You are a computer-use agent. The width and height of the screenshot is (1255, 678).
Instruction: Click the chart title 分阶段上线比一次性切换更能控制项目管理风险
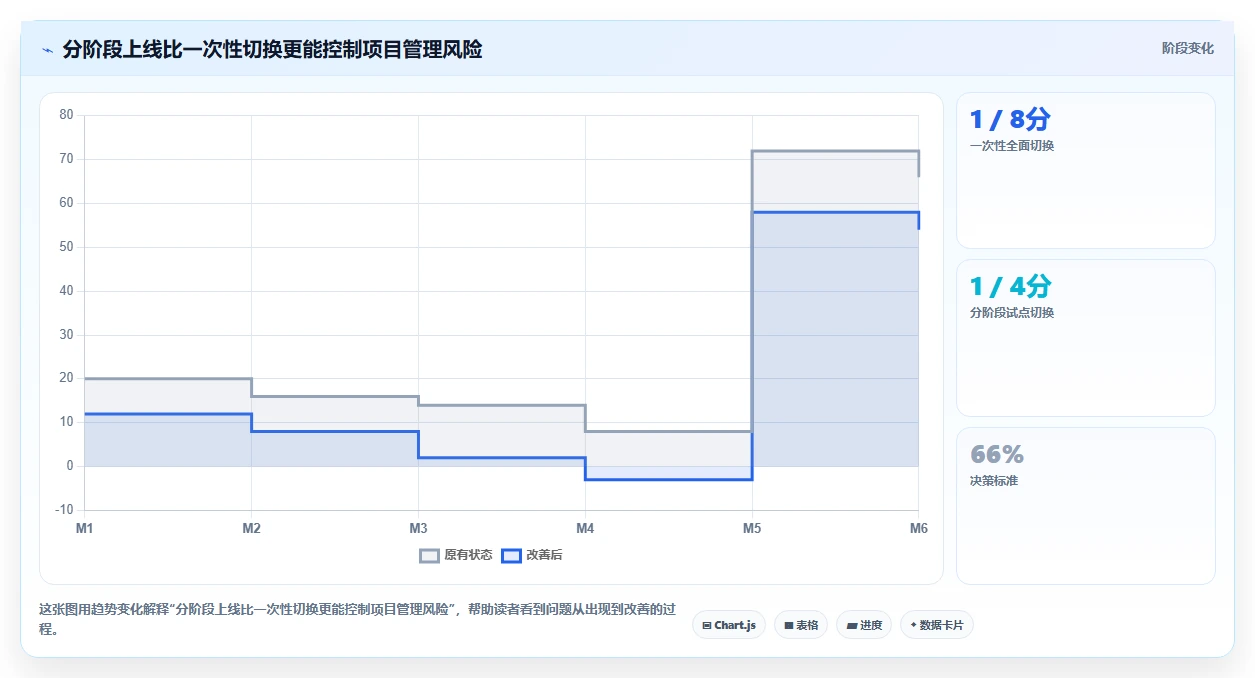coord(273,49)
